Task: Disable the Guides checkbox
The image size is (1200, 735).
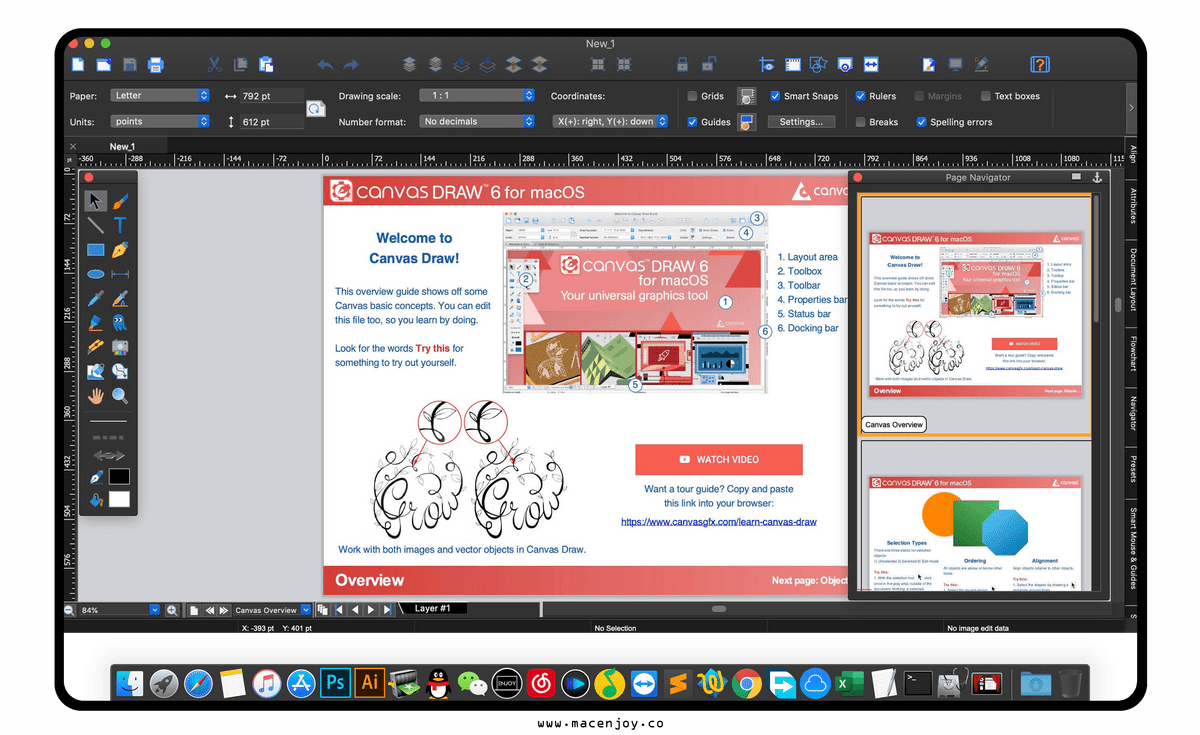Action: [x=693, y=122]
